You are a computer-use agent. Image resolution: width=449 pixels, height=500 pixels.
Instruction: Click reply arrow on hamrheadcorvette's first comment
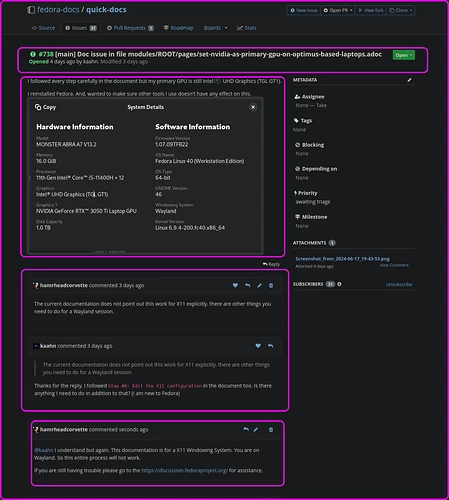(247, 285)
